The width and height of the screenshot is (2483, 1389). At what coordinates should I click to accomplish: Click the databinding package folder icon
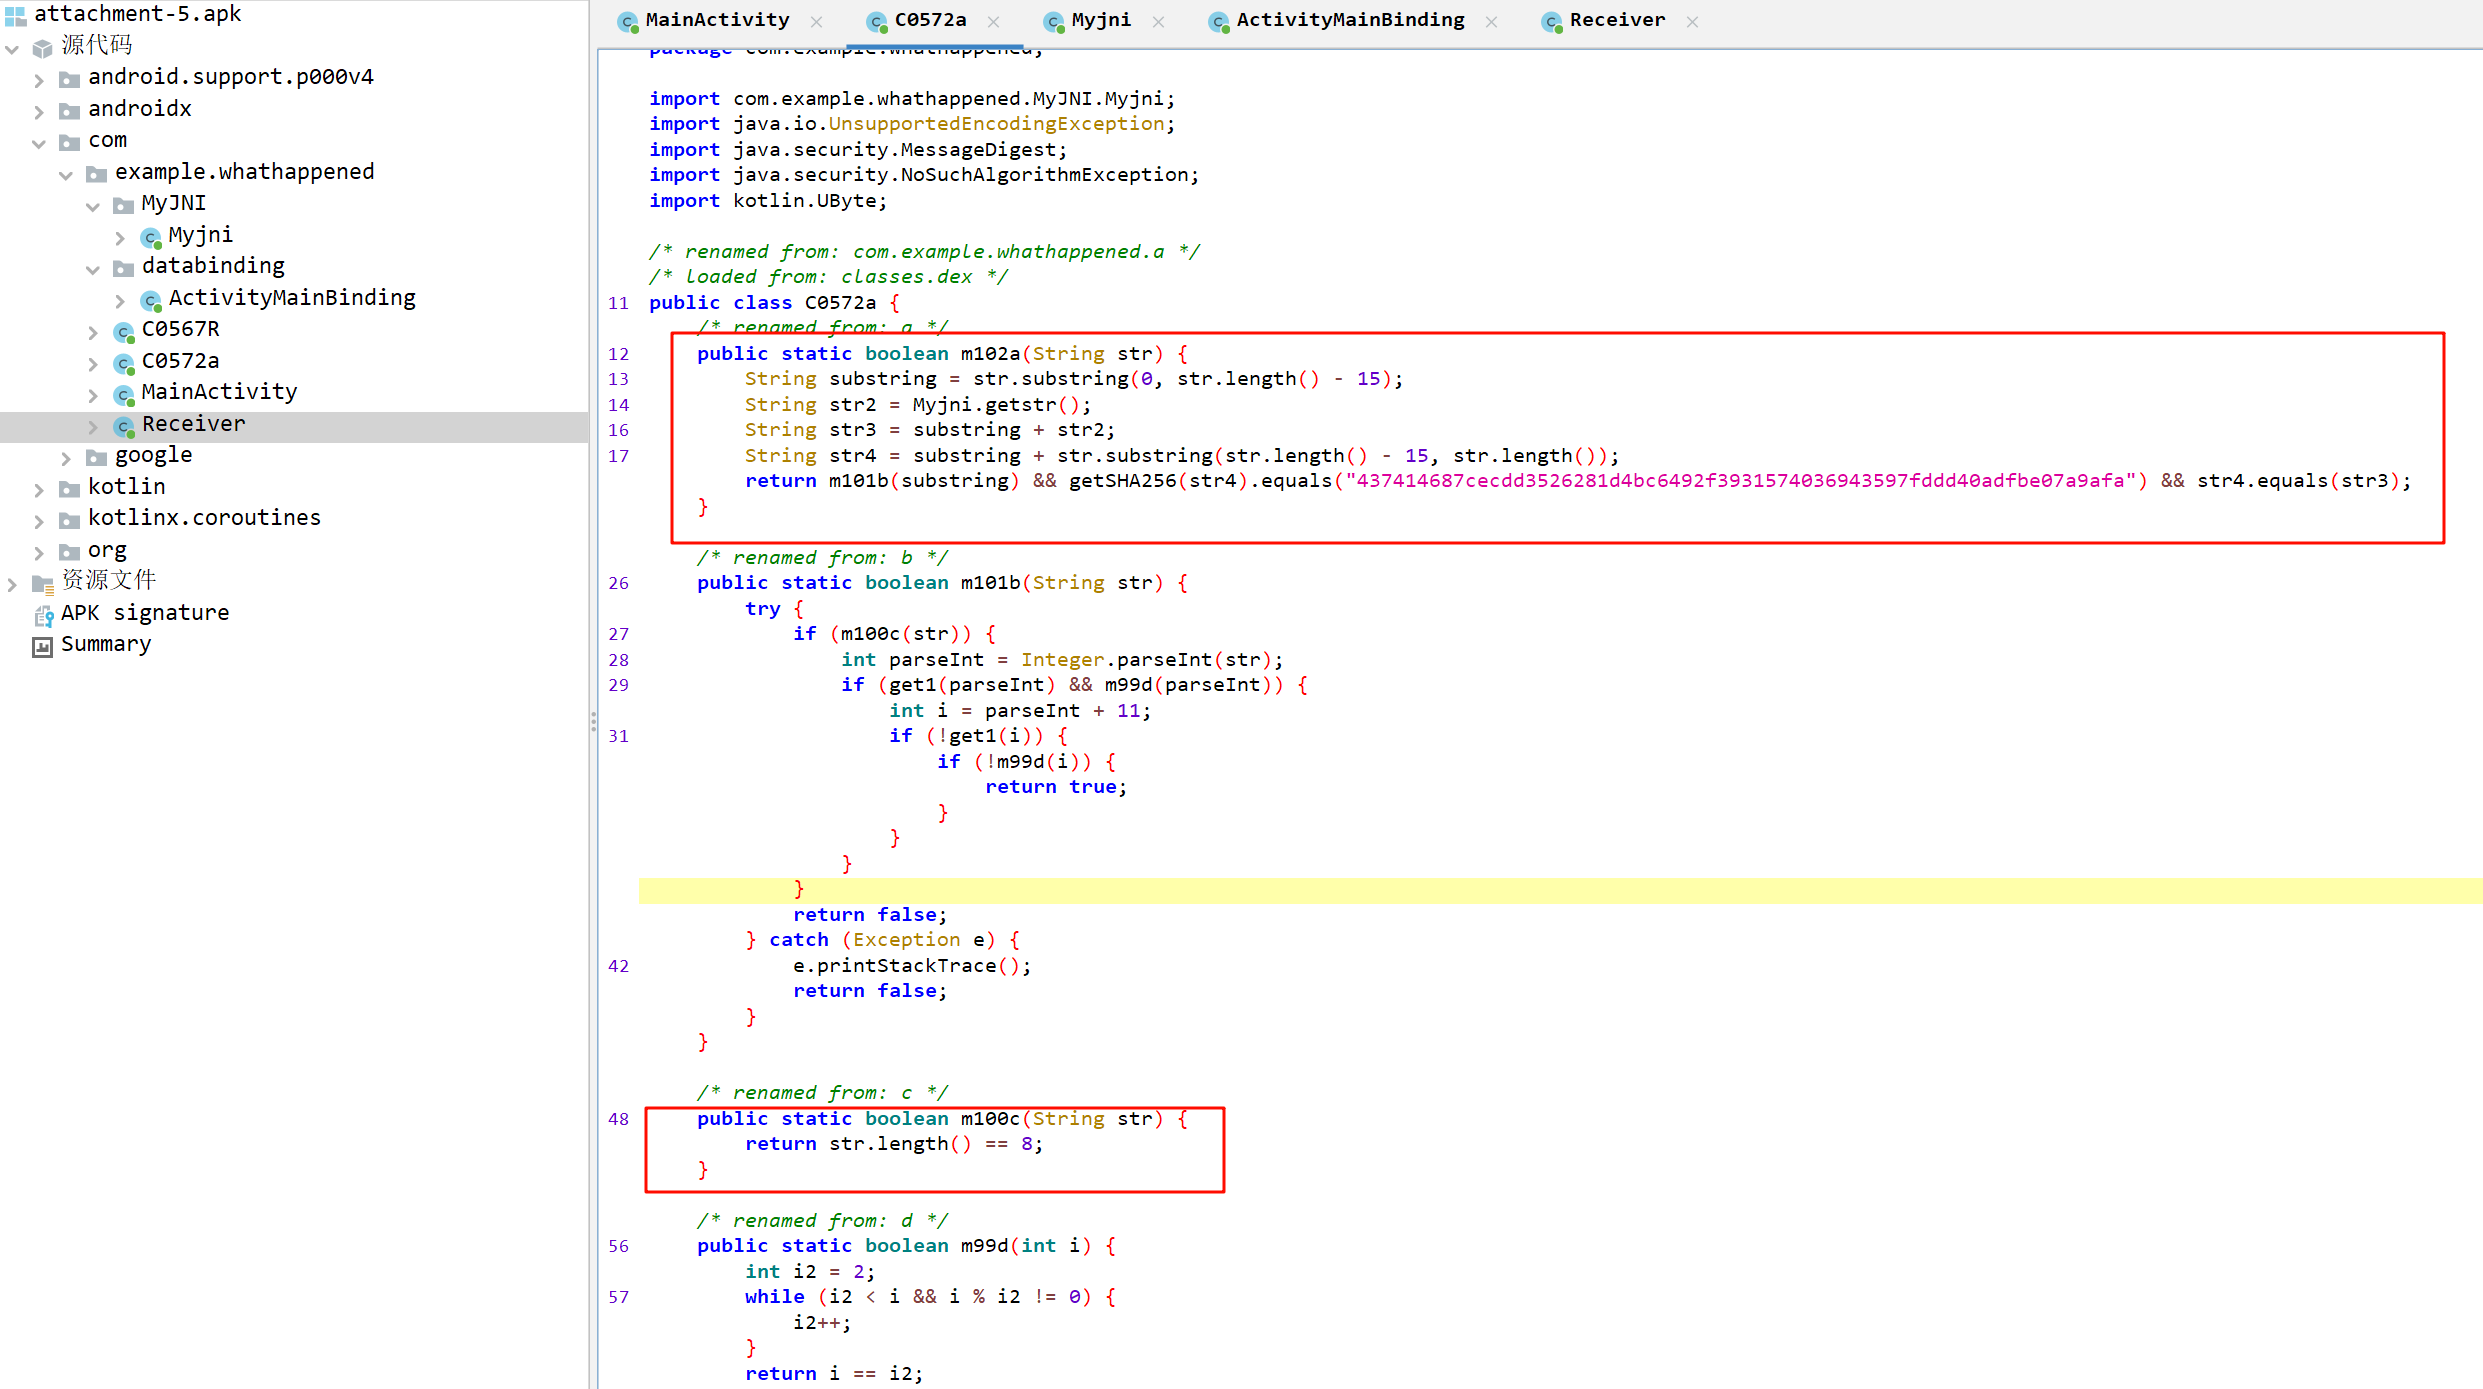123,268
